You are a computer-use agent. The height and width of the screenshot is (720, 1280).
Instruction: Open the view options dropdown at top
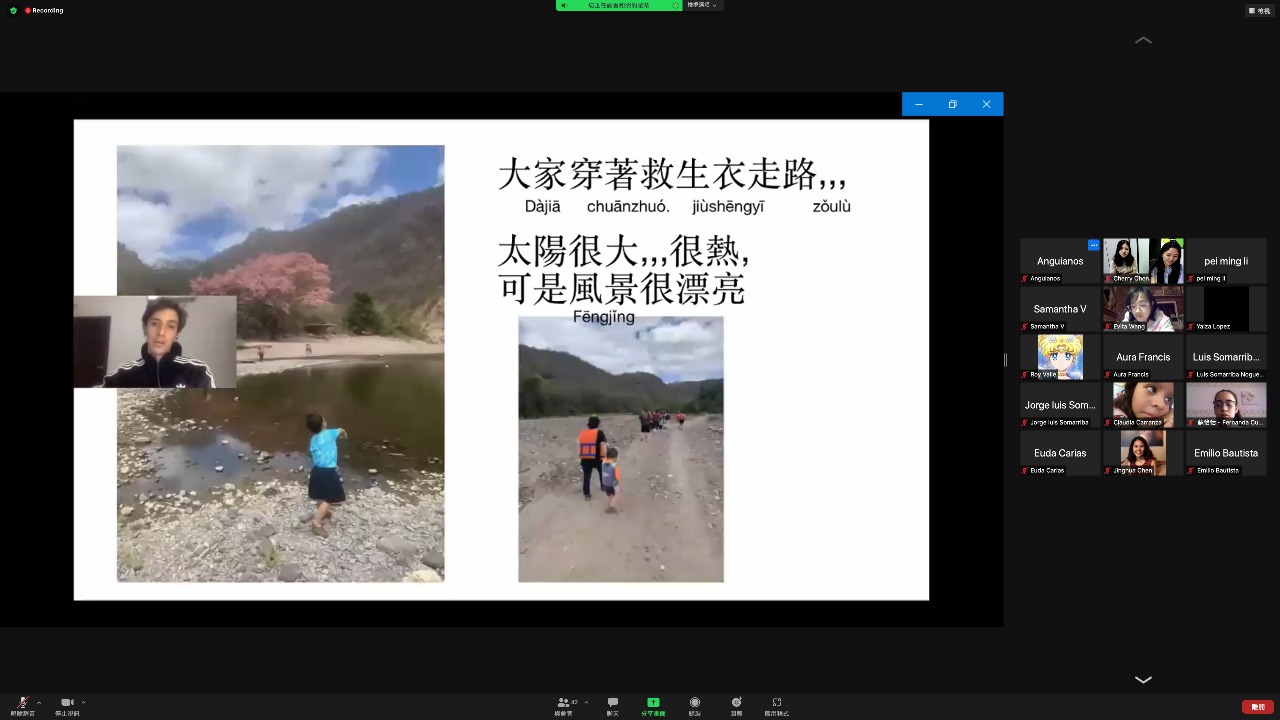pos(701,5)
